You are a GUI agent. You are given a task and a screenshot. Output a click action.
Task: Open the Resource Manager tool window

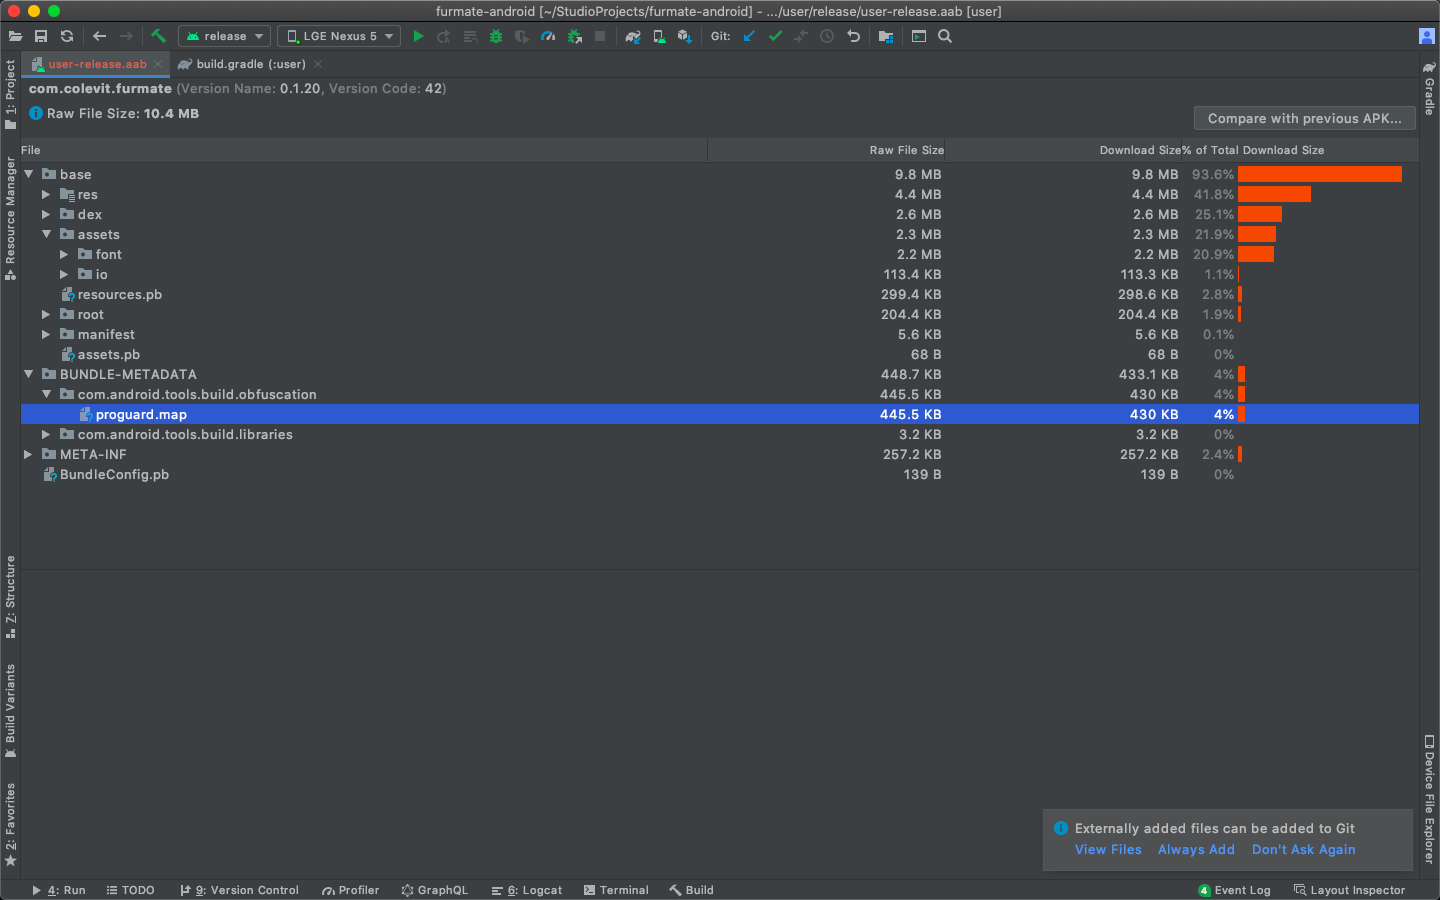(x=10, y=217)
